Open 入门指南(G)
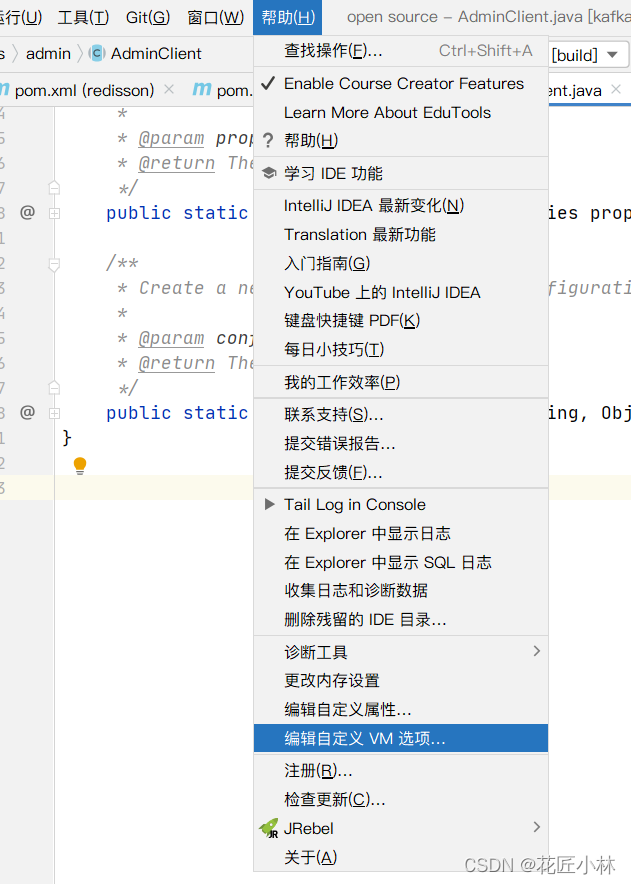Screen dimensions: 631x884 (401, 263)
